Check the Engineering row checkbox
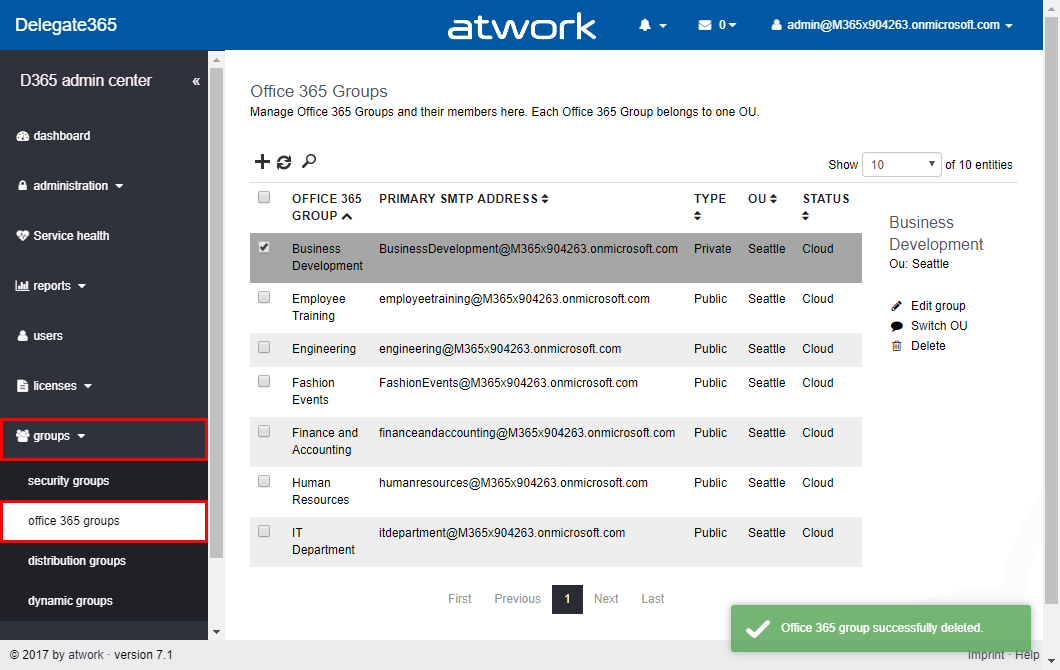The height and width of the screenshot is (670, 1060). point(264,348)
